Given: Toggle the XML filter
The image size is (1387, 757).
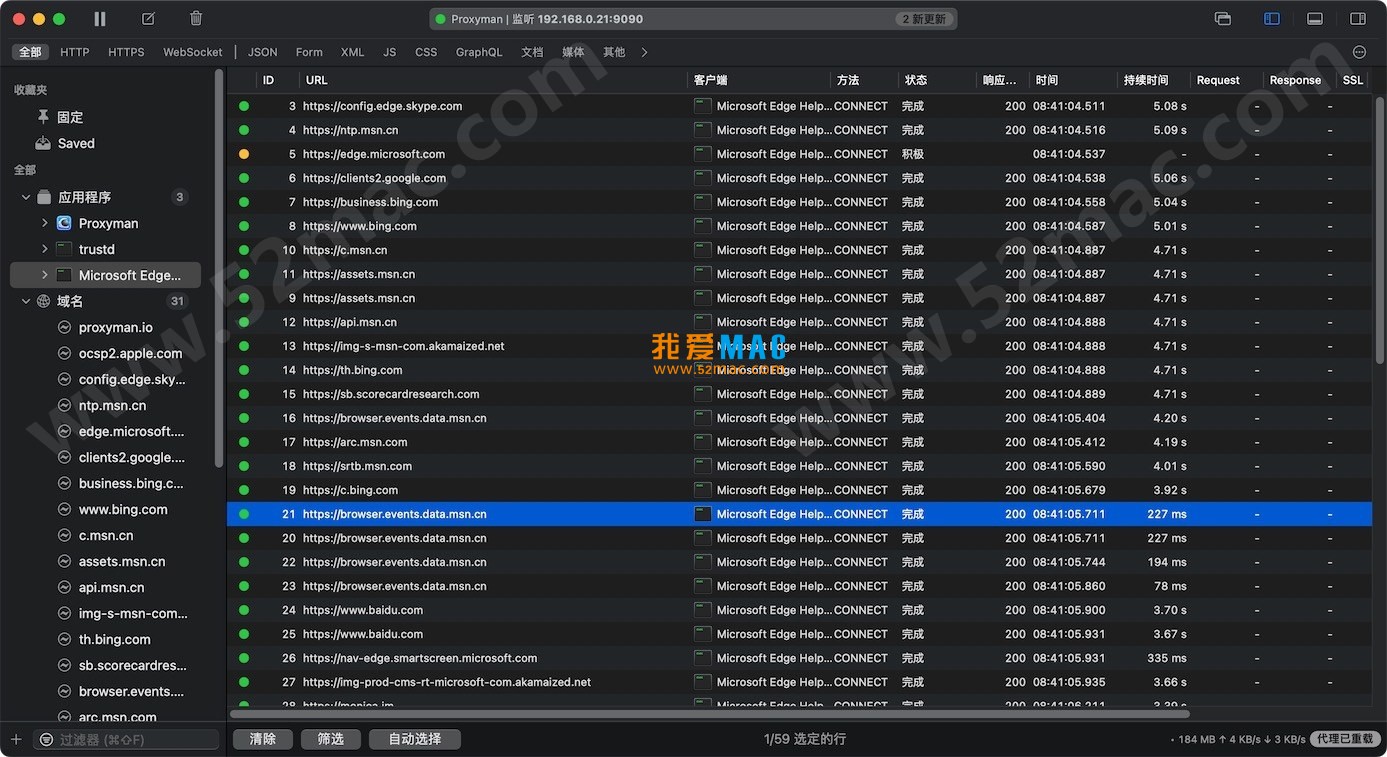Looking at the screenshot, I should point(352,52).
